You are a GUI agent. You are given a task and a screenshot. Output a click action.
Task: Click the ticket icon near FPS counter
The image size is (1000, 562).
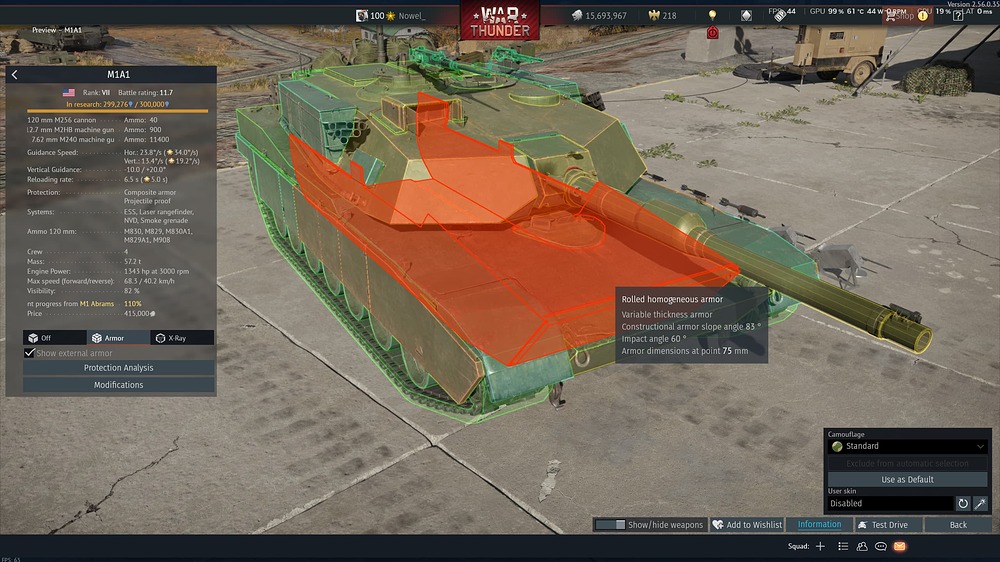point(779,15)
